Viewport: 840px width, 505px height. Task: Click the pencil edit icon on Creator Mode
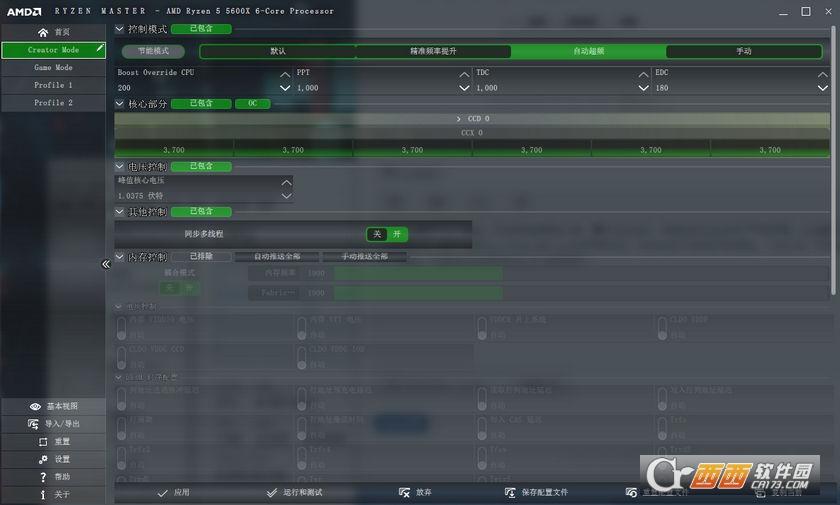pos(100,49)
